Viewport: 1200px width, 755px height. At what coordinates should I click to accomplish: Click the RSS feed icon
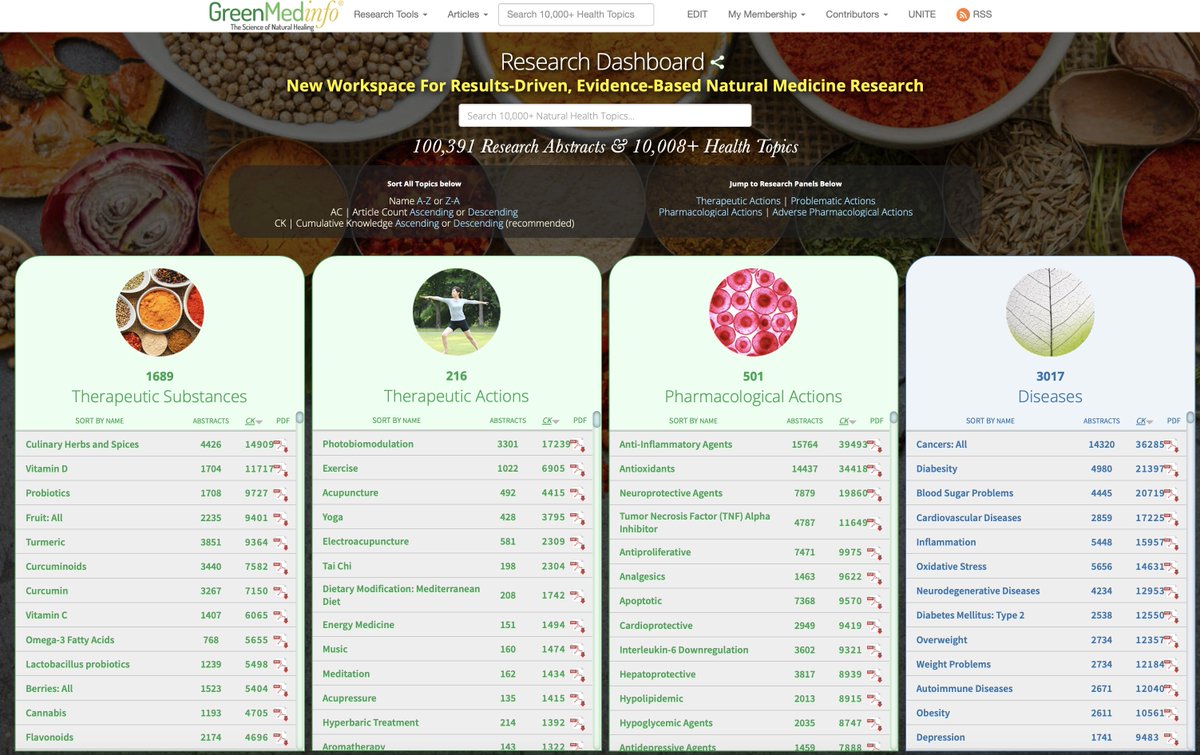coord(962,15)
